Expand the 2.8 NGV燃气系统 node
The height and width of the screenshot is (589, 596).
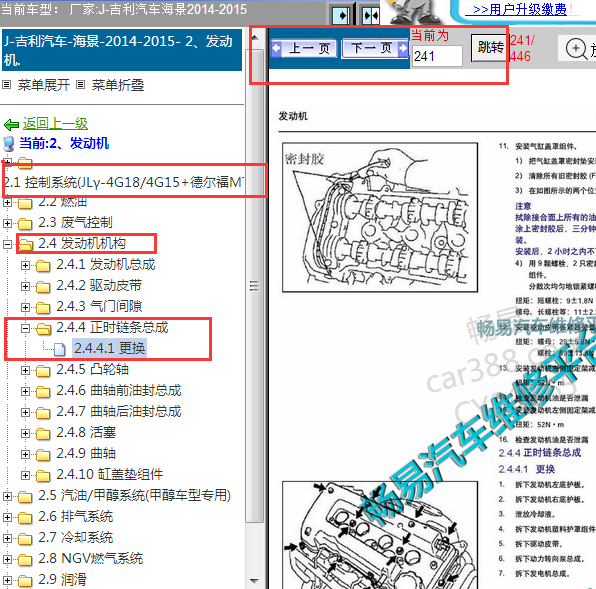(7, 559)
